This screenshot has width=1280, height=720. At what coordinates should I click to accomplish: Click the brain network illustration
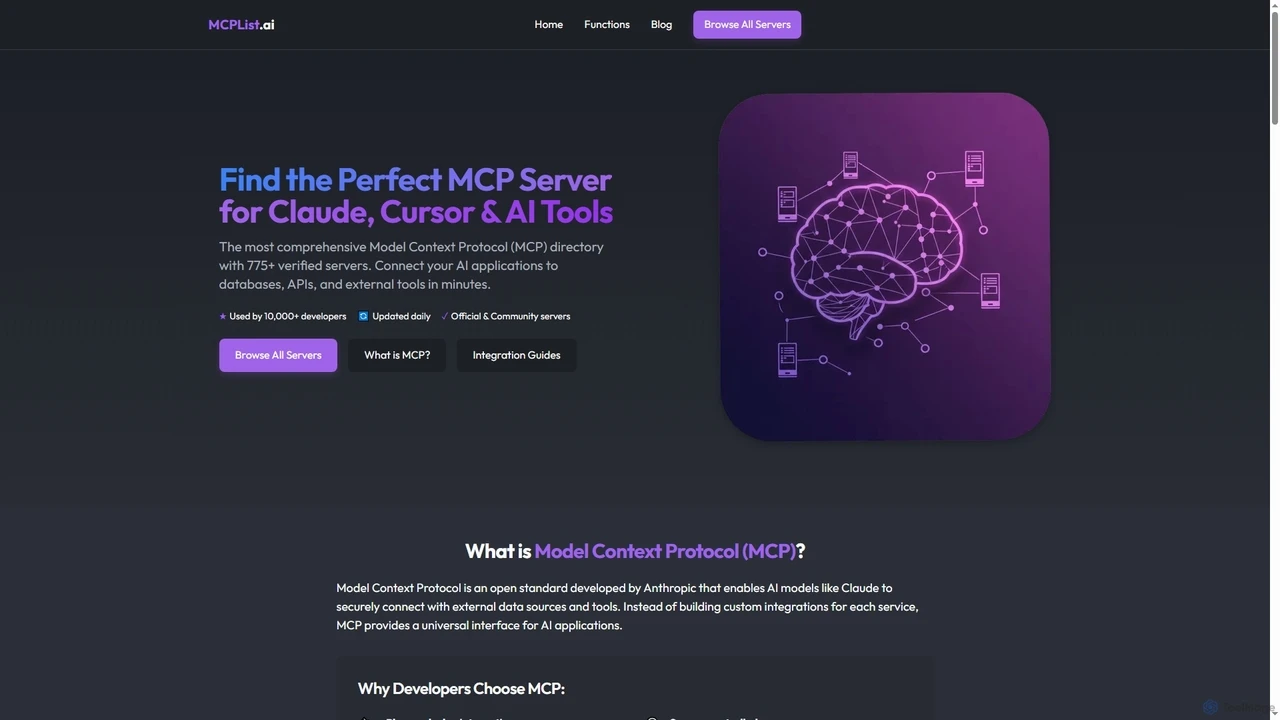pos(884,266)
